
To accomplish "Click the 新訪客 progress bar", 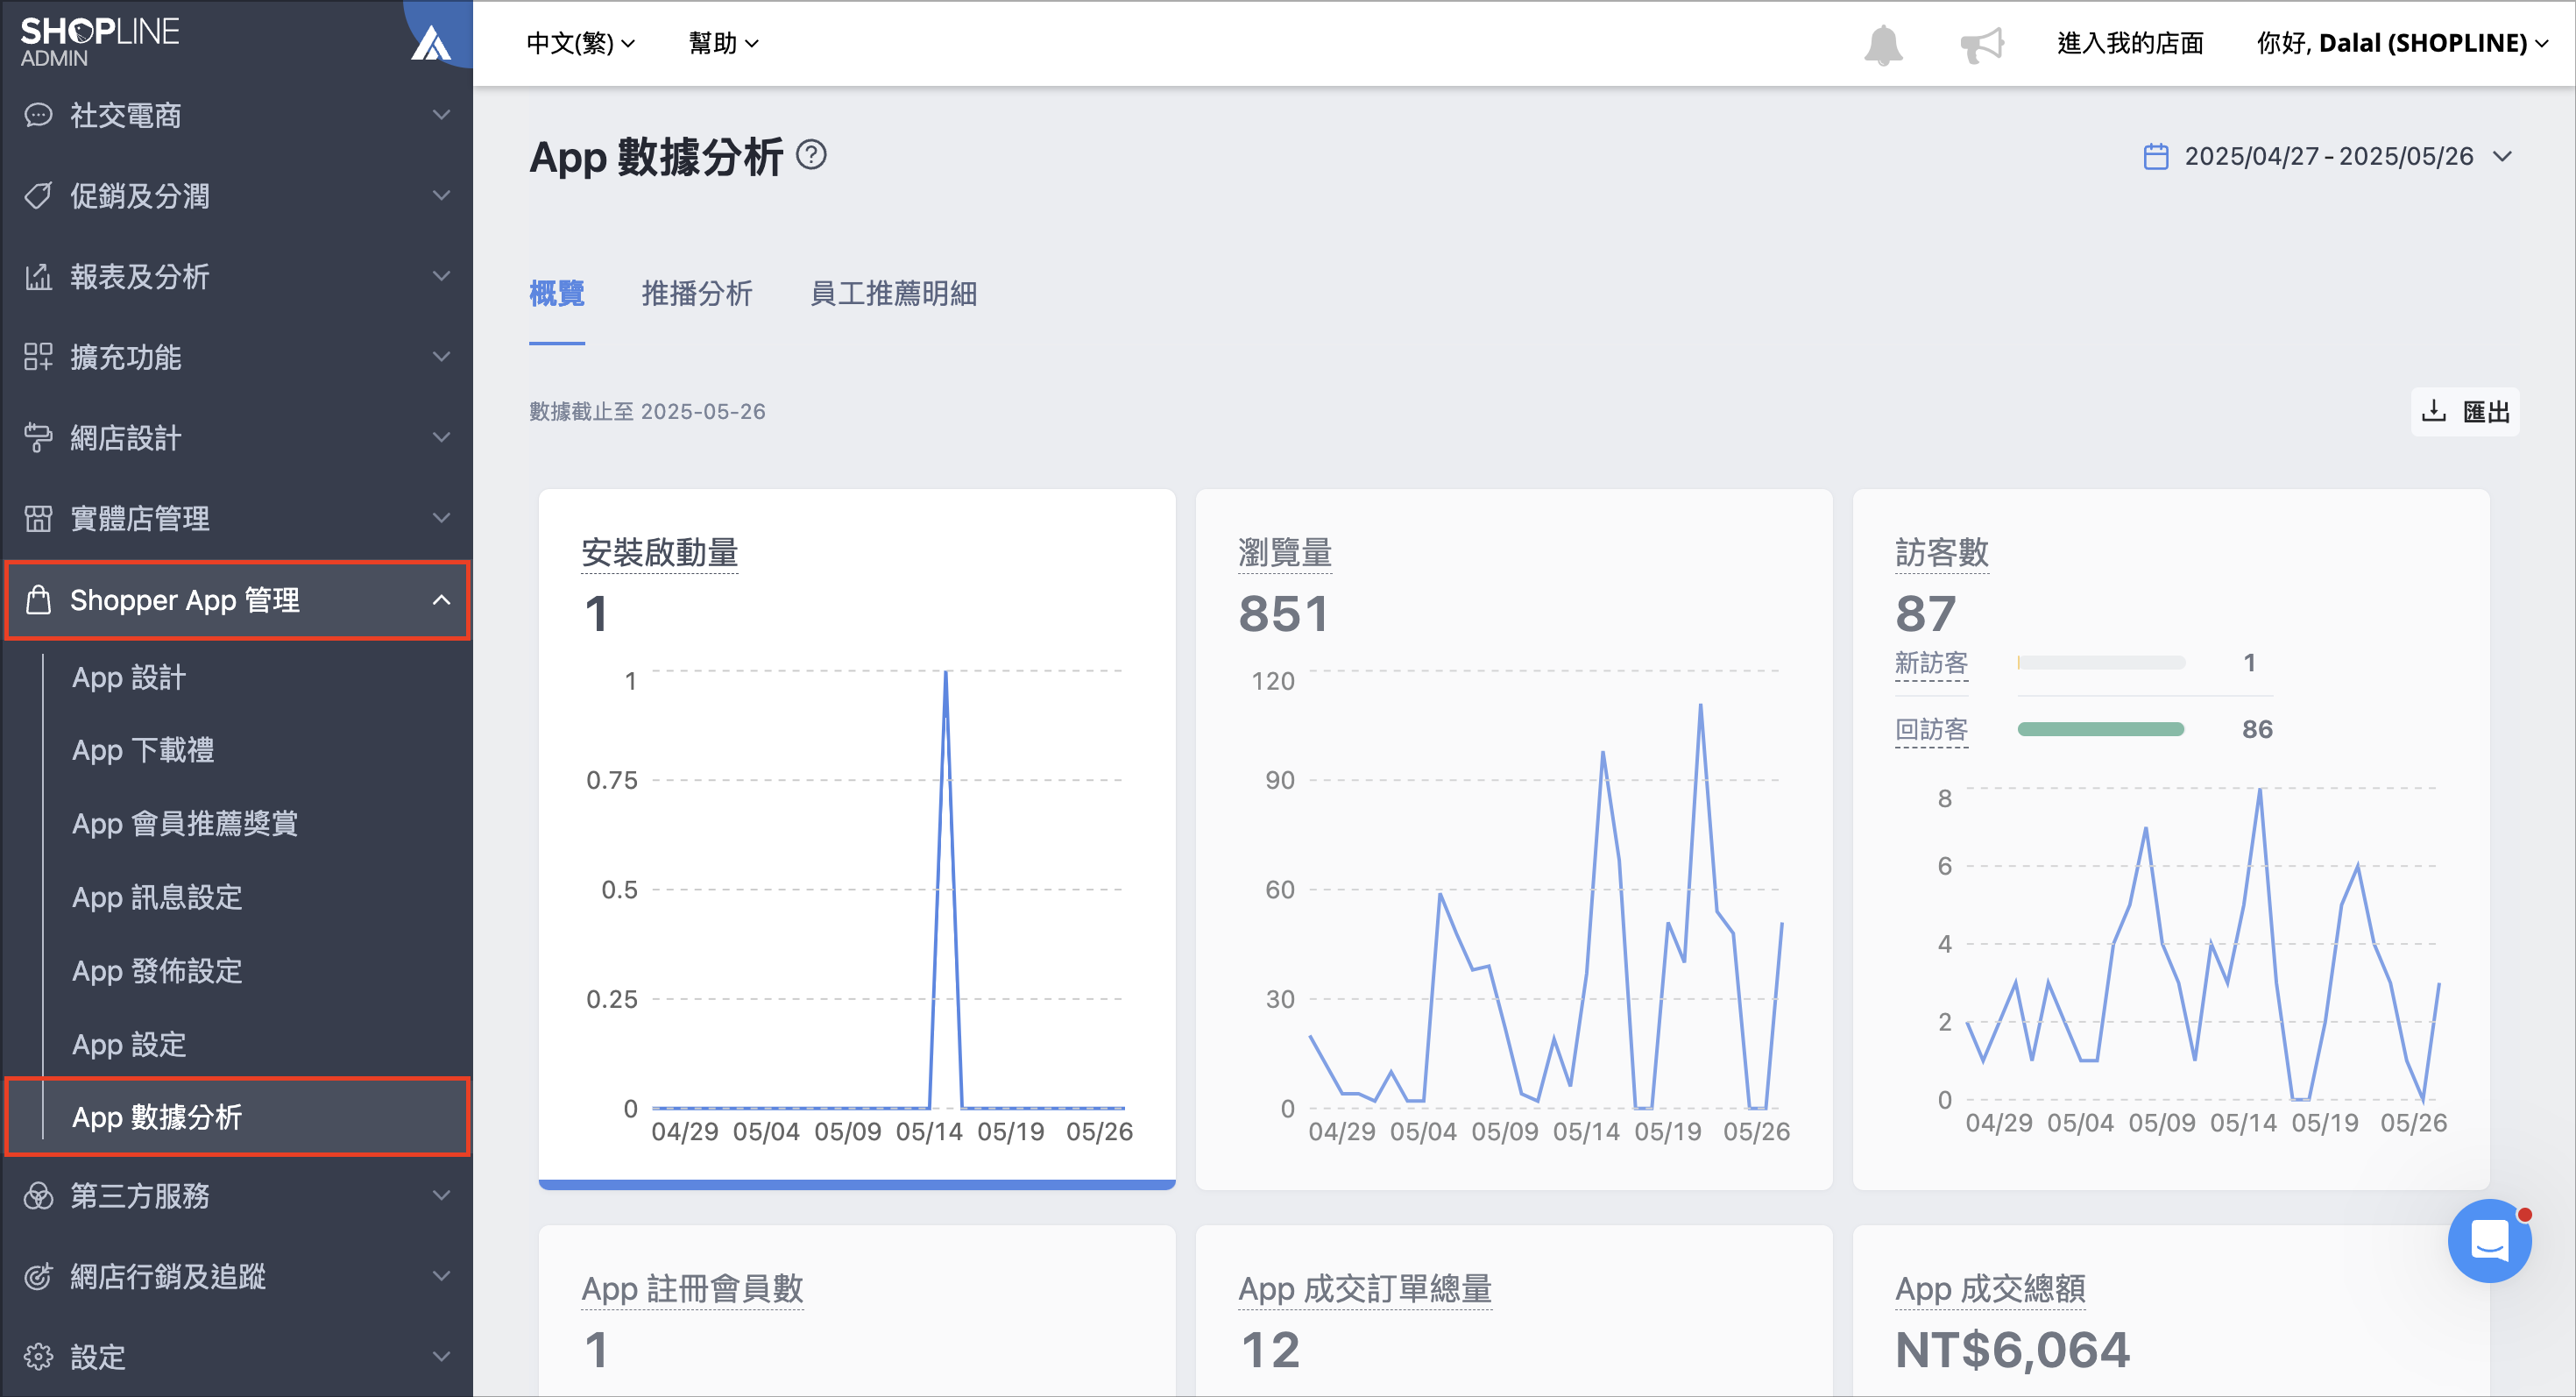I will point(2101,663).
